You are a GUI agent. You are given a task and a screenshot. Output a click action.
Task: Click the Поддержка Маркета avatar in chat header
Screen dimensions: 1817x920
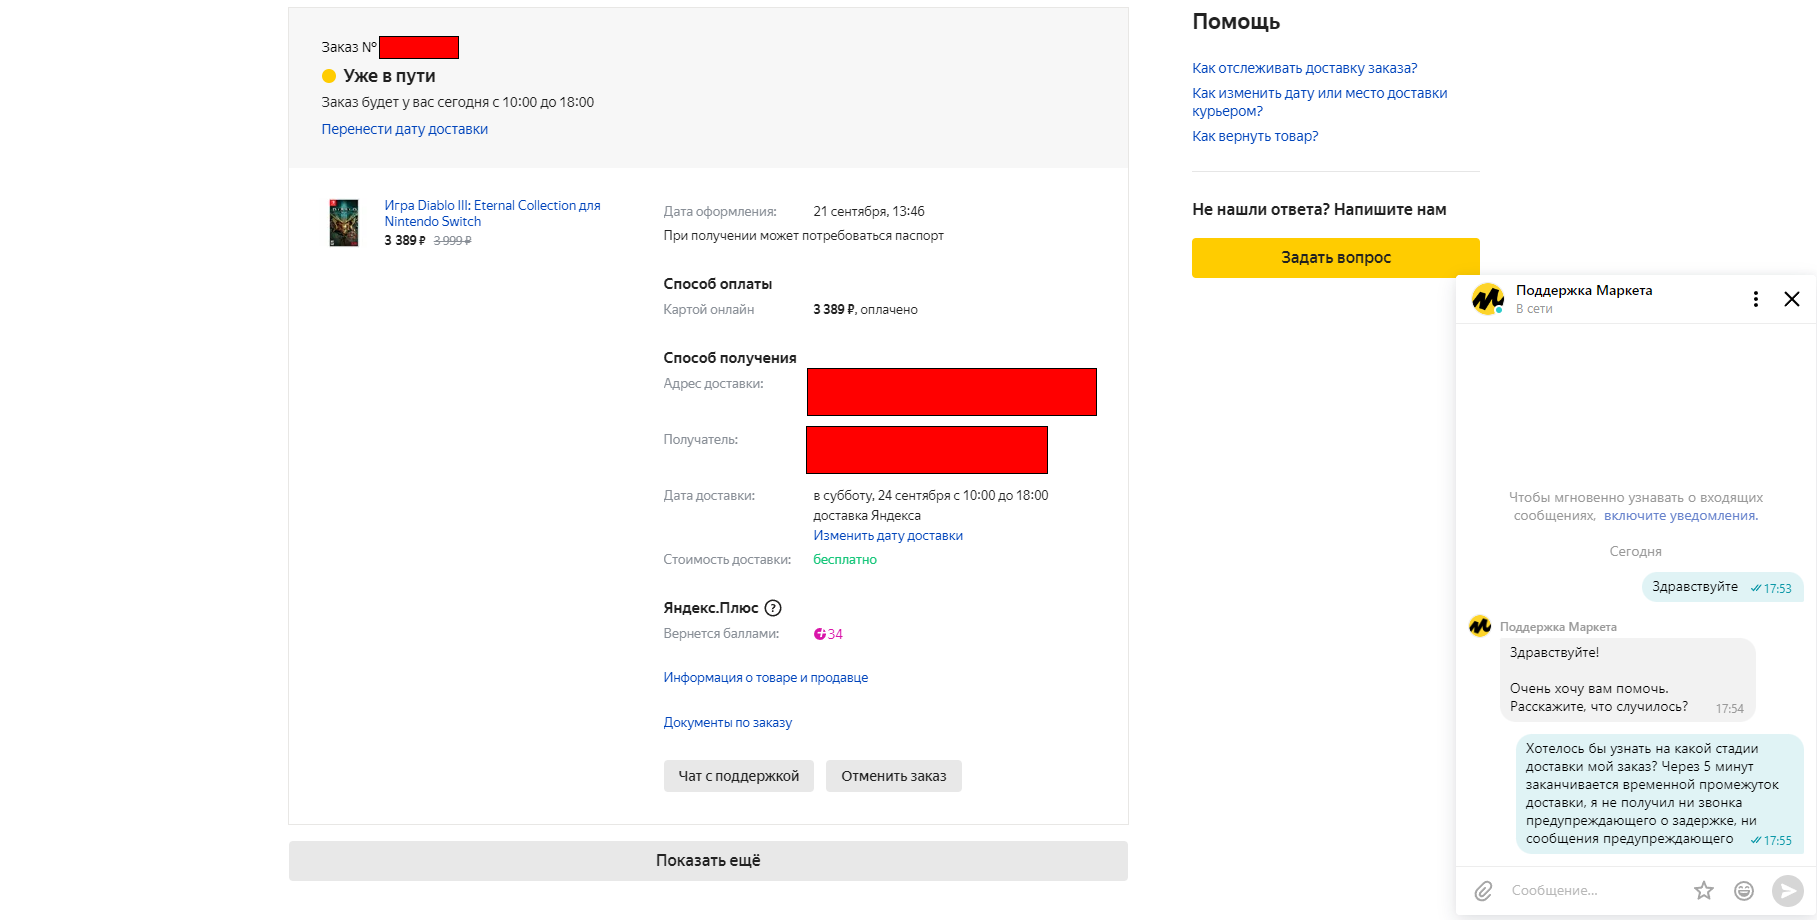(x=1488, y=298)
